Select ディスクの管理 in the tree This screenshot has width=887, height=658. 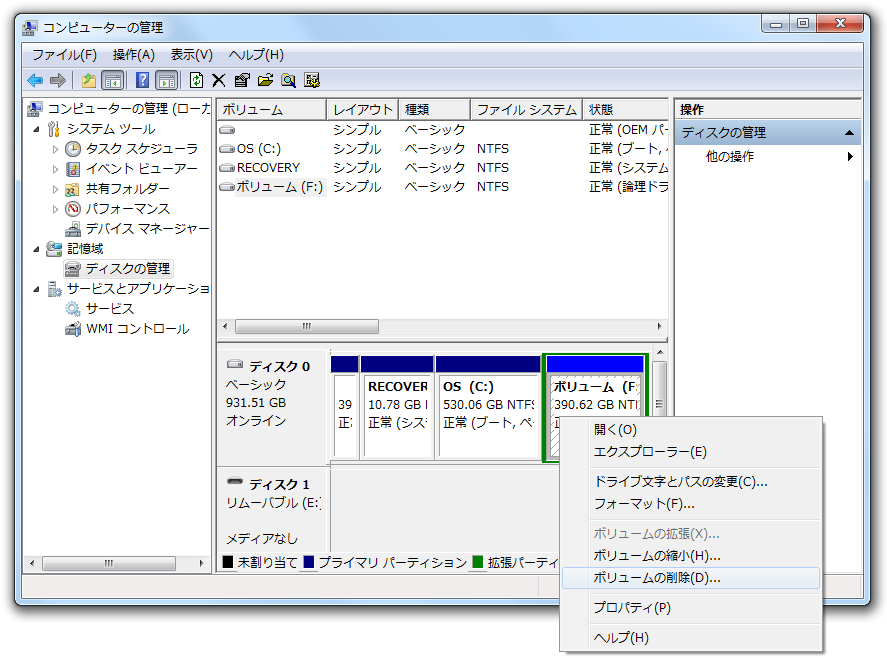coord(127,269)
